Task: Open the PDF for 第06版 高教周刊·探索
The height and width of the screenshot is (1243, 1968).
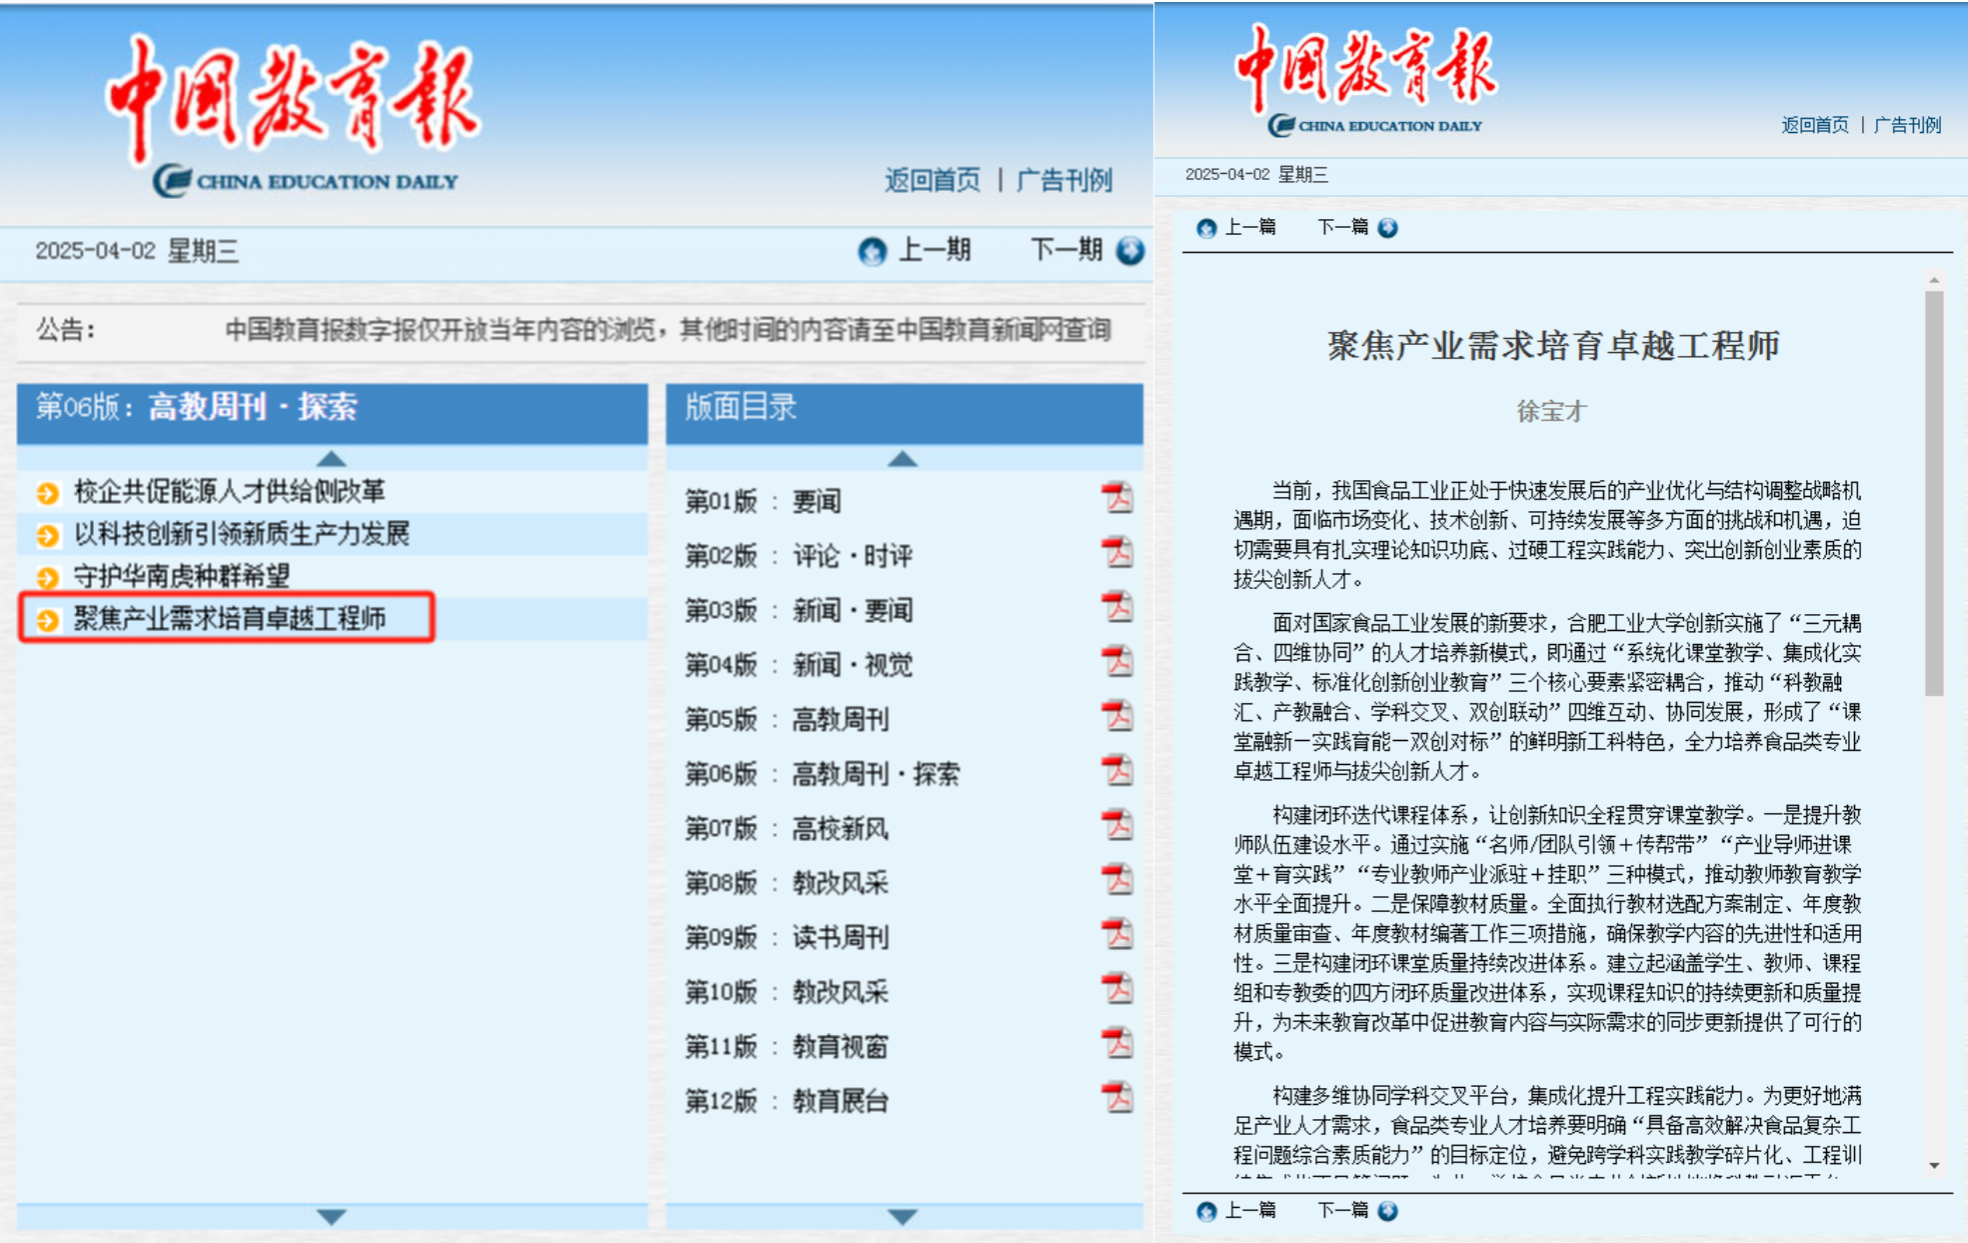Action: click(1120, 768)
